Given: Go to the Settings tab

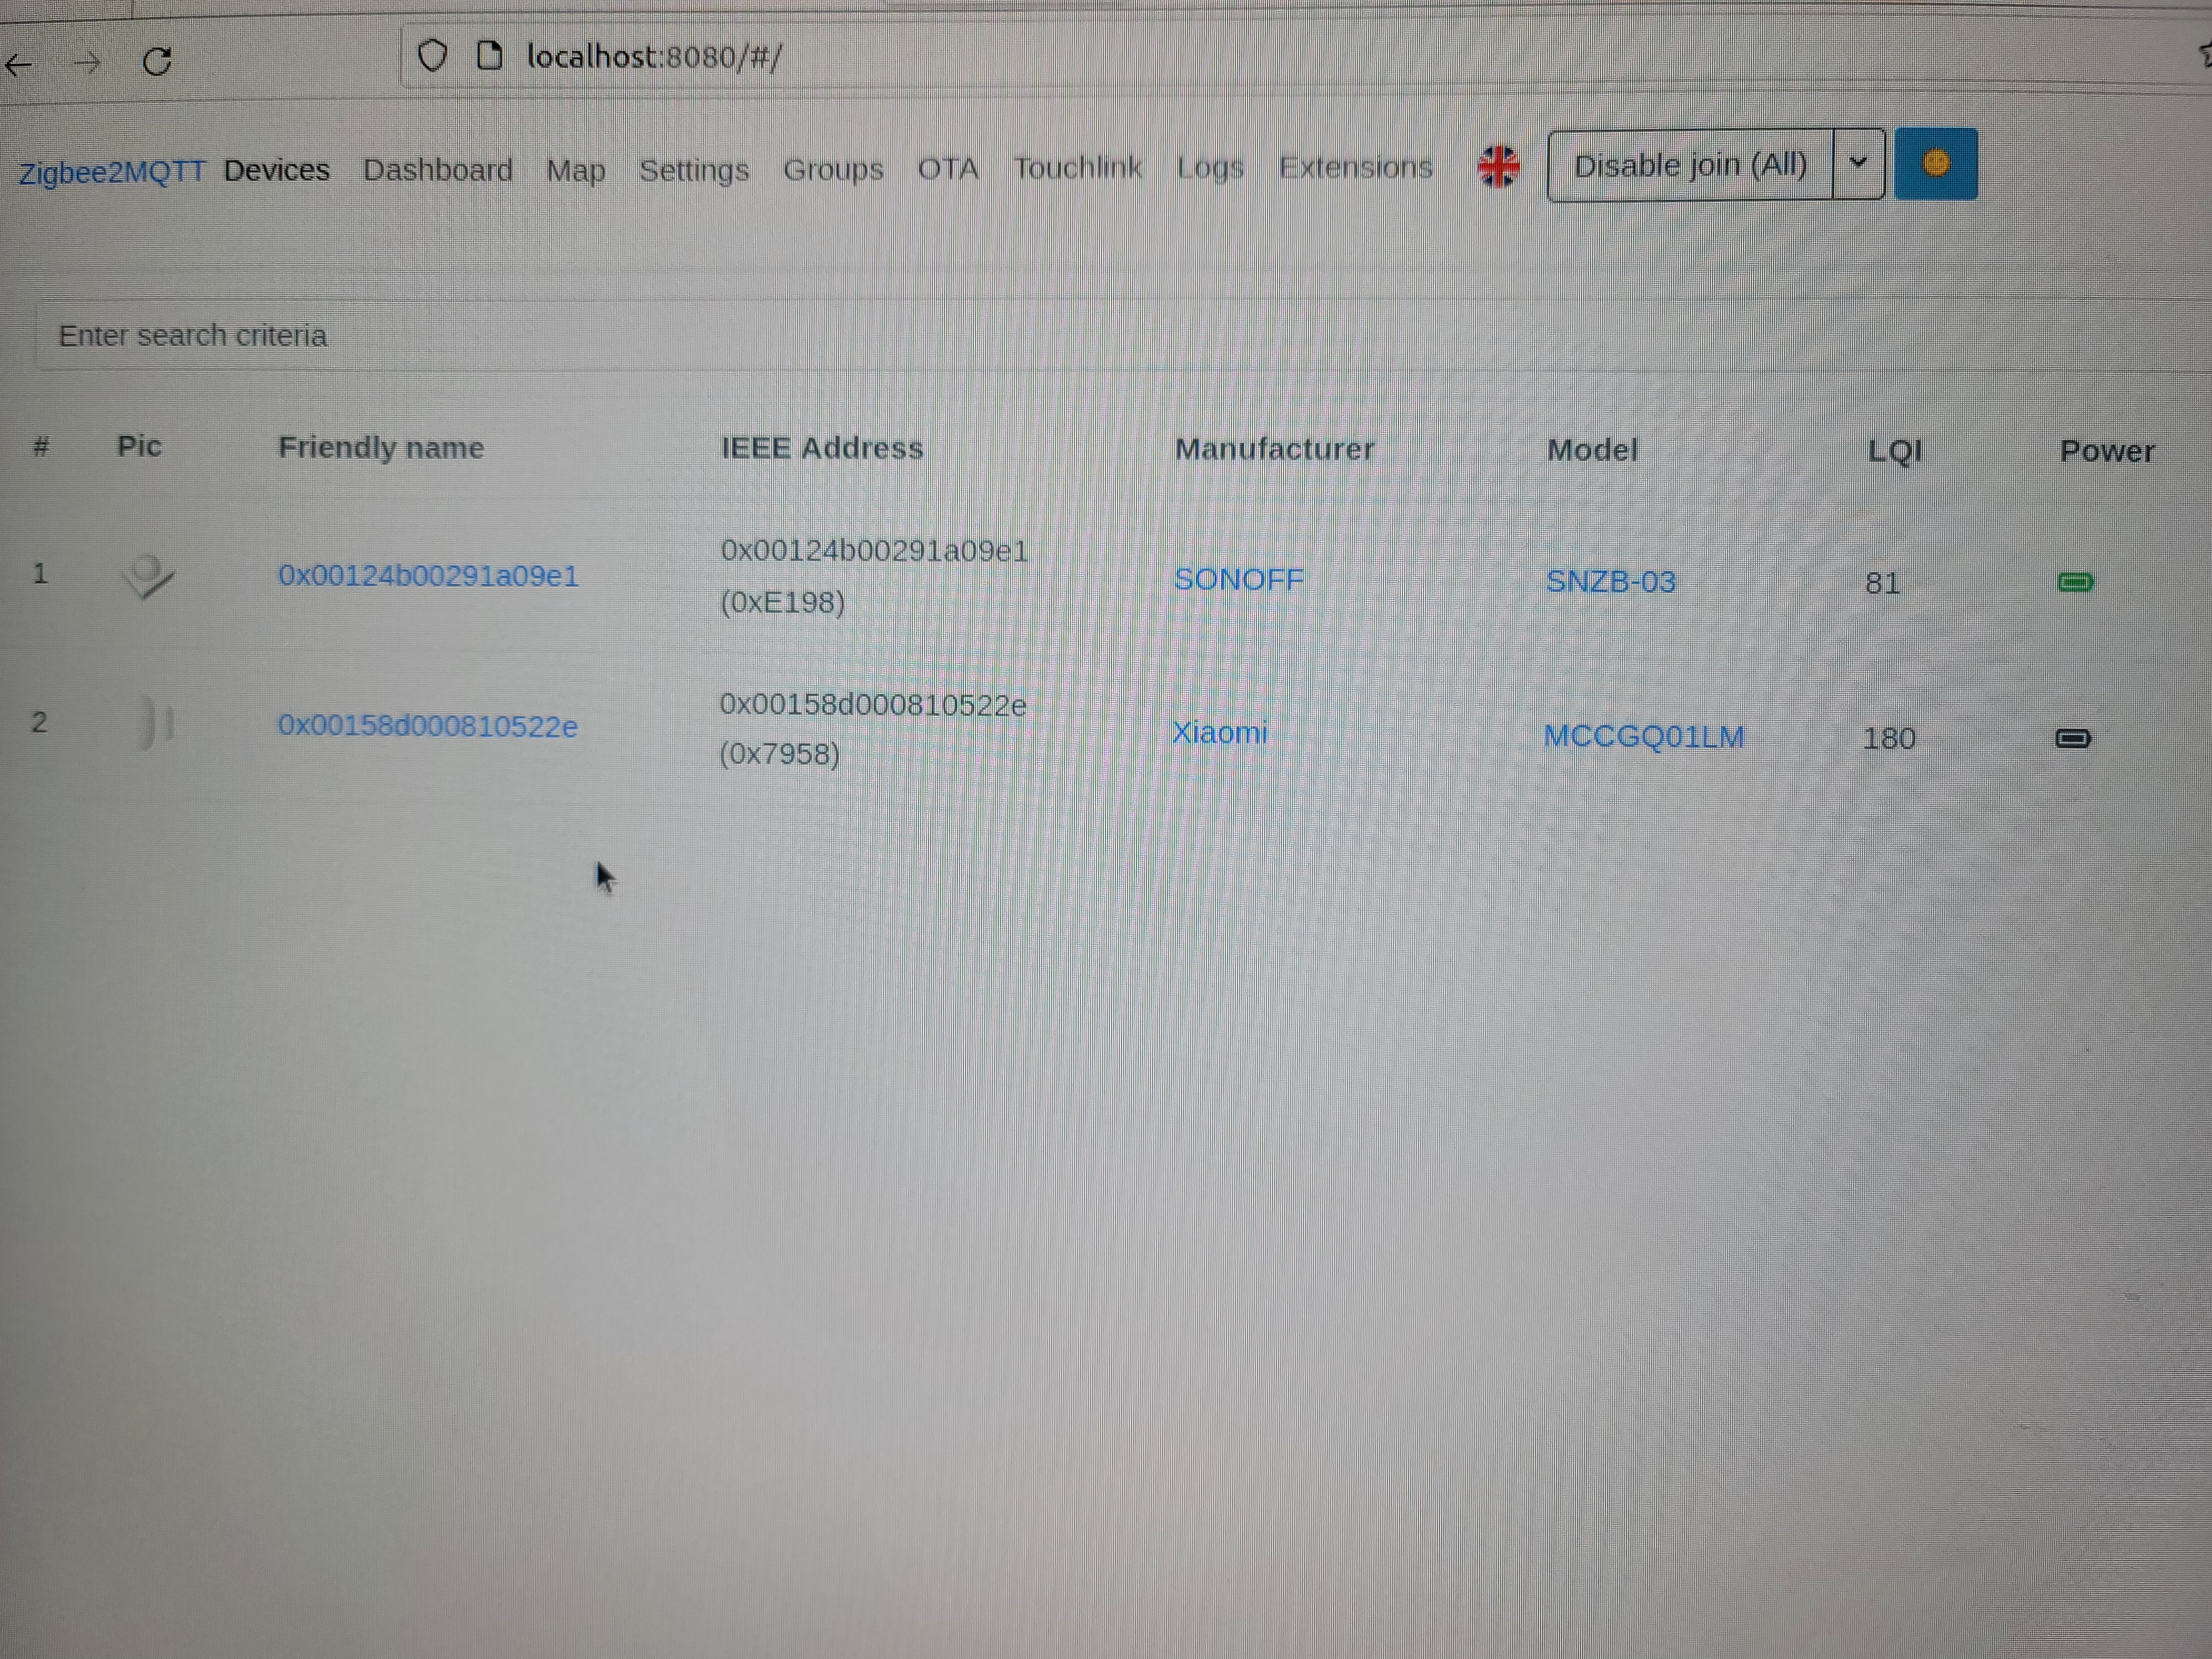Looking at the screenshot, I should click(x=694, y=170).
